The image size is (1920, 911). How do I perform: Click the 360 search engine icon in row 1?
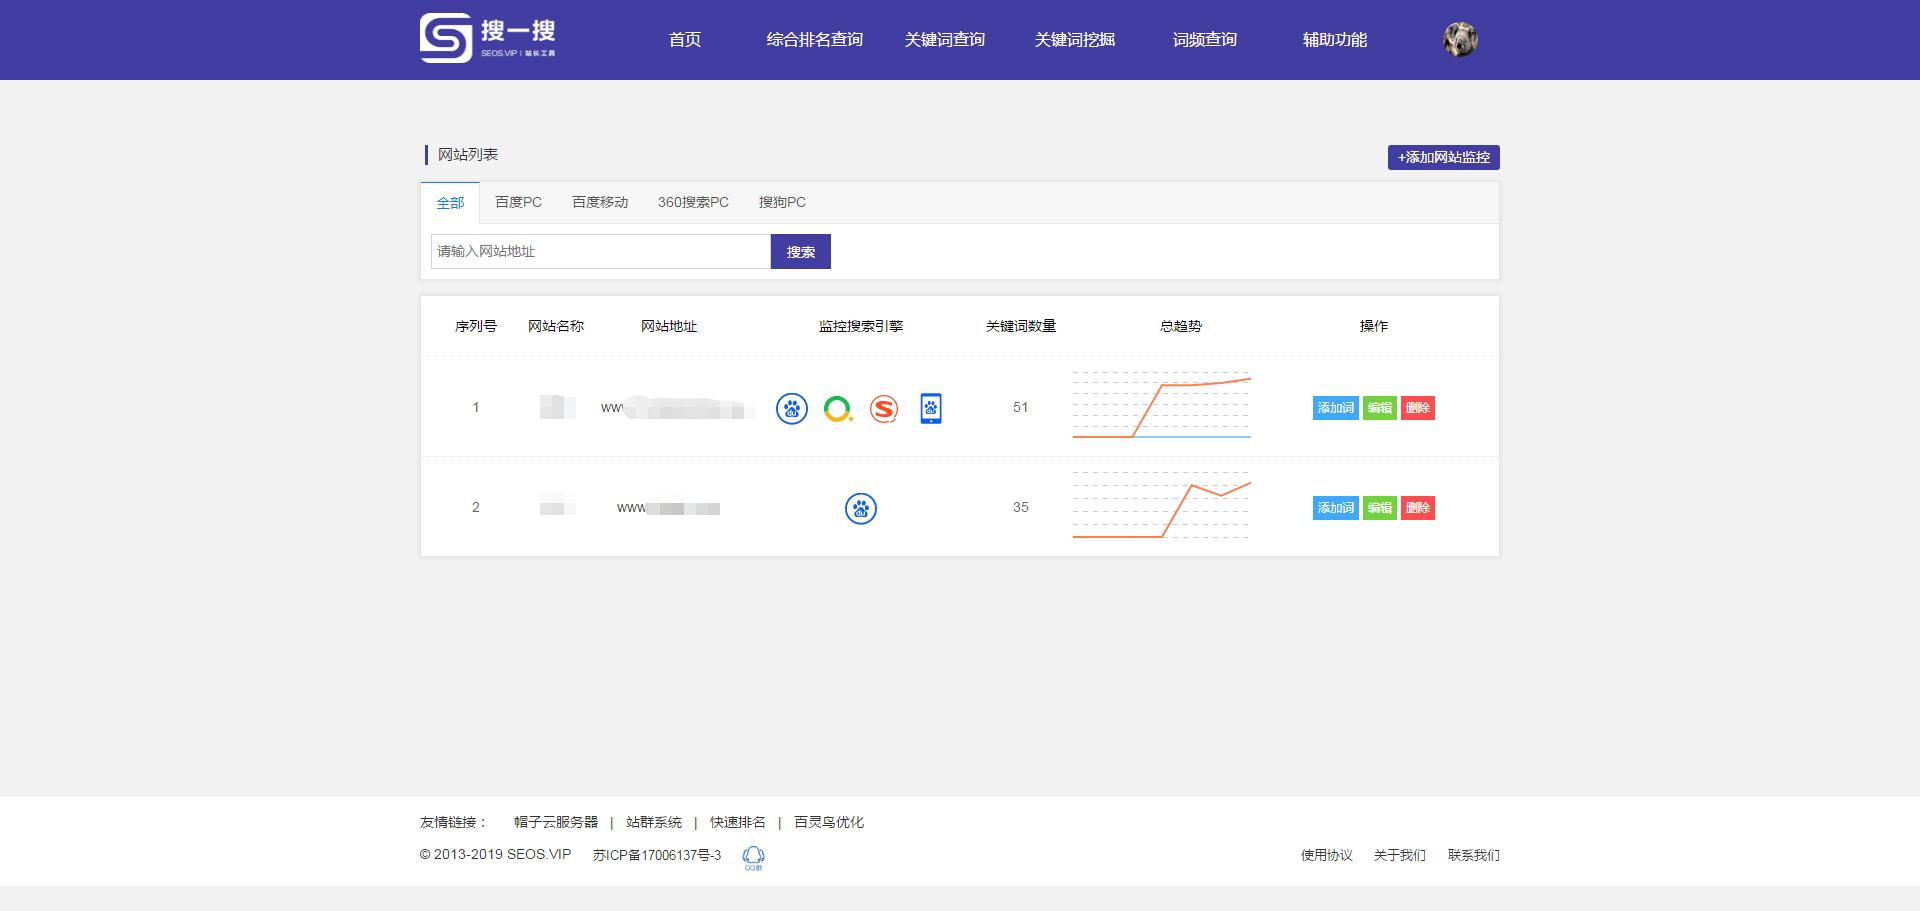[838, 408]
